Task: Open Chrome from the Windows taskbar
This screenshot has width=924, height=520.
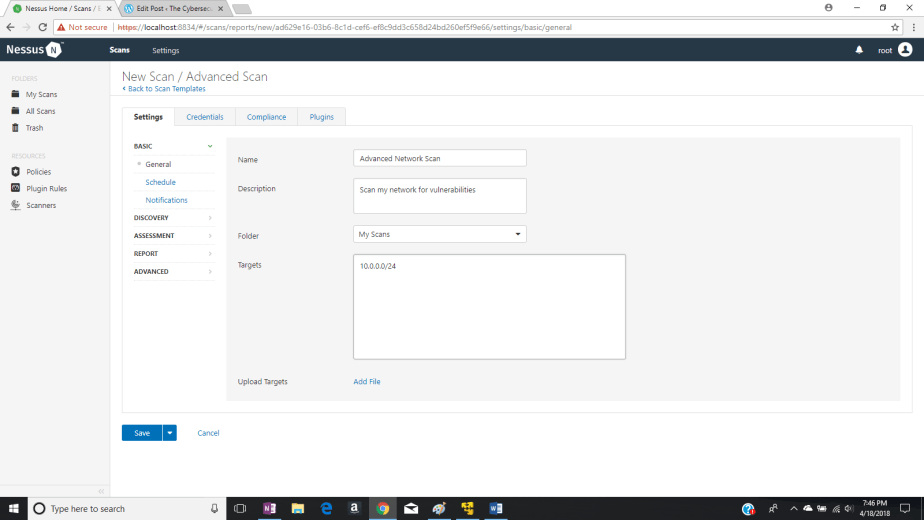Action: click(x=382, y=508)
